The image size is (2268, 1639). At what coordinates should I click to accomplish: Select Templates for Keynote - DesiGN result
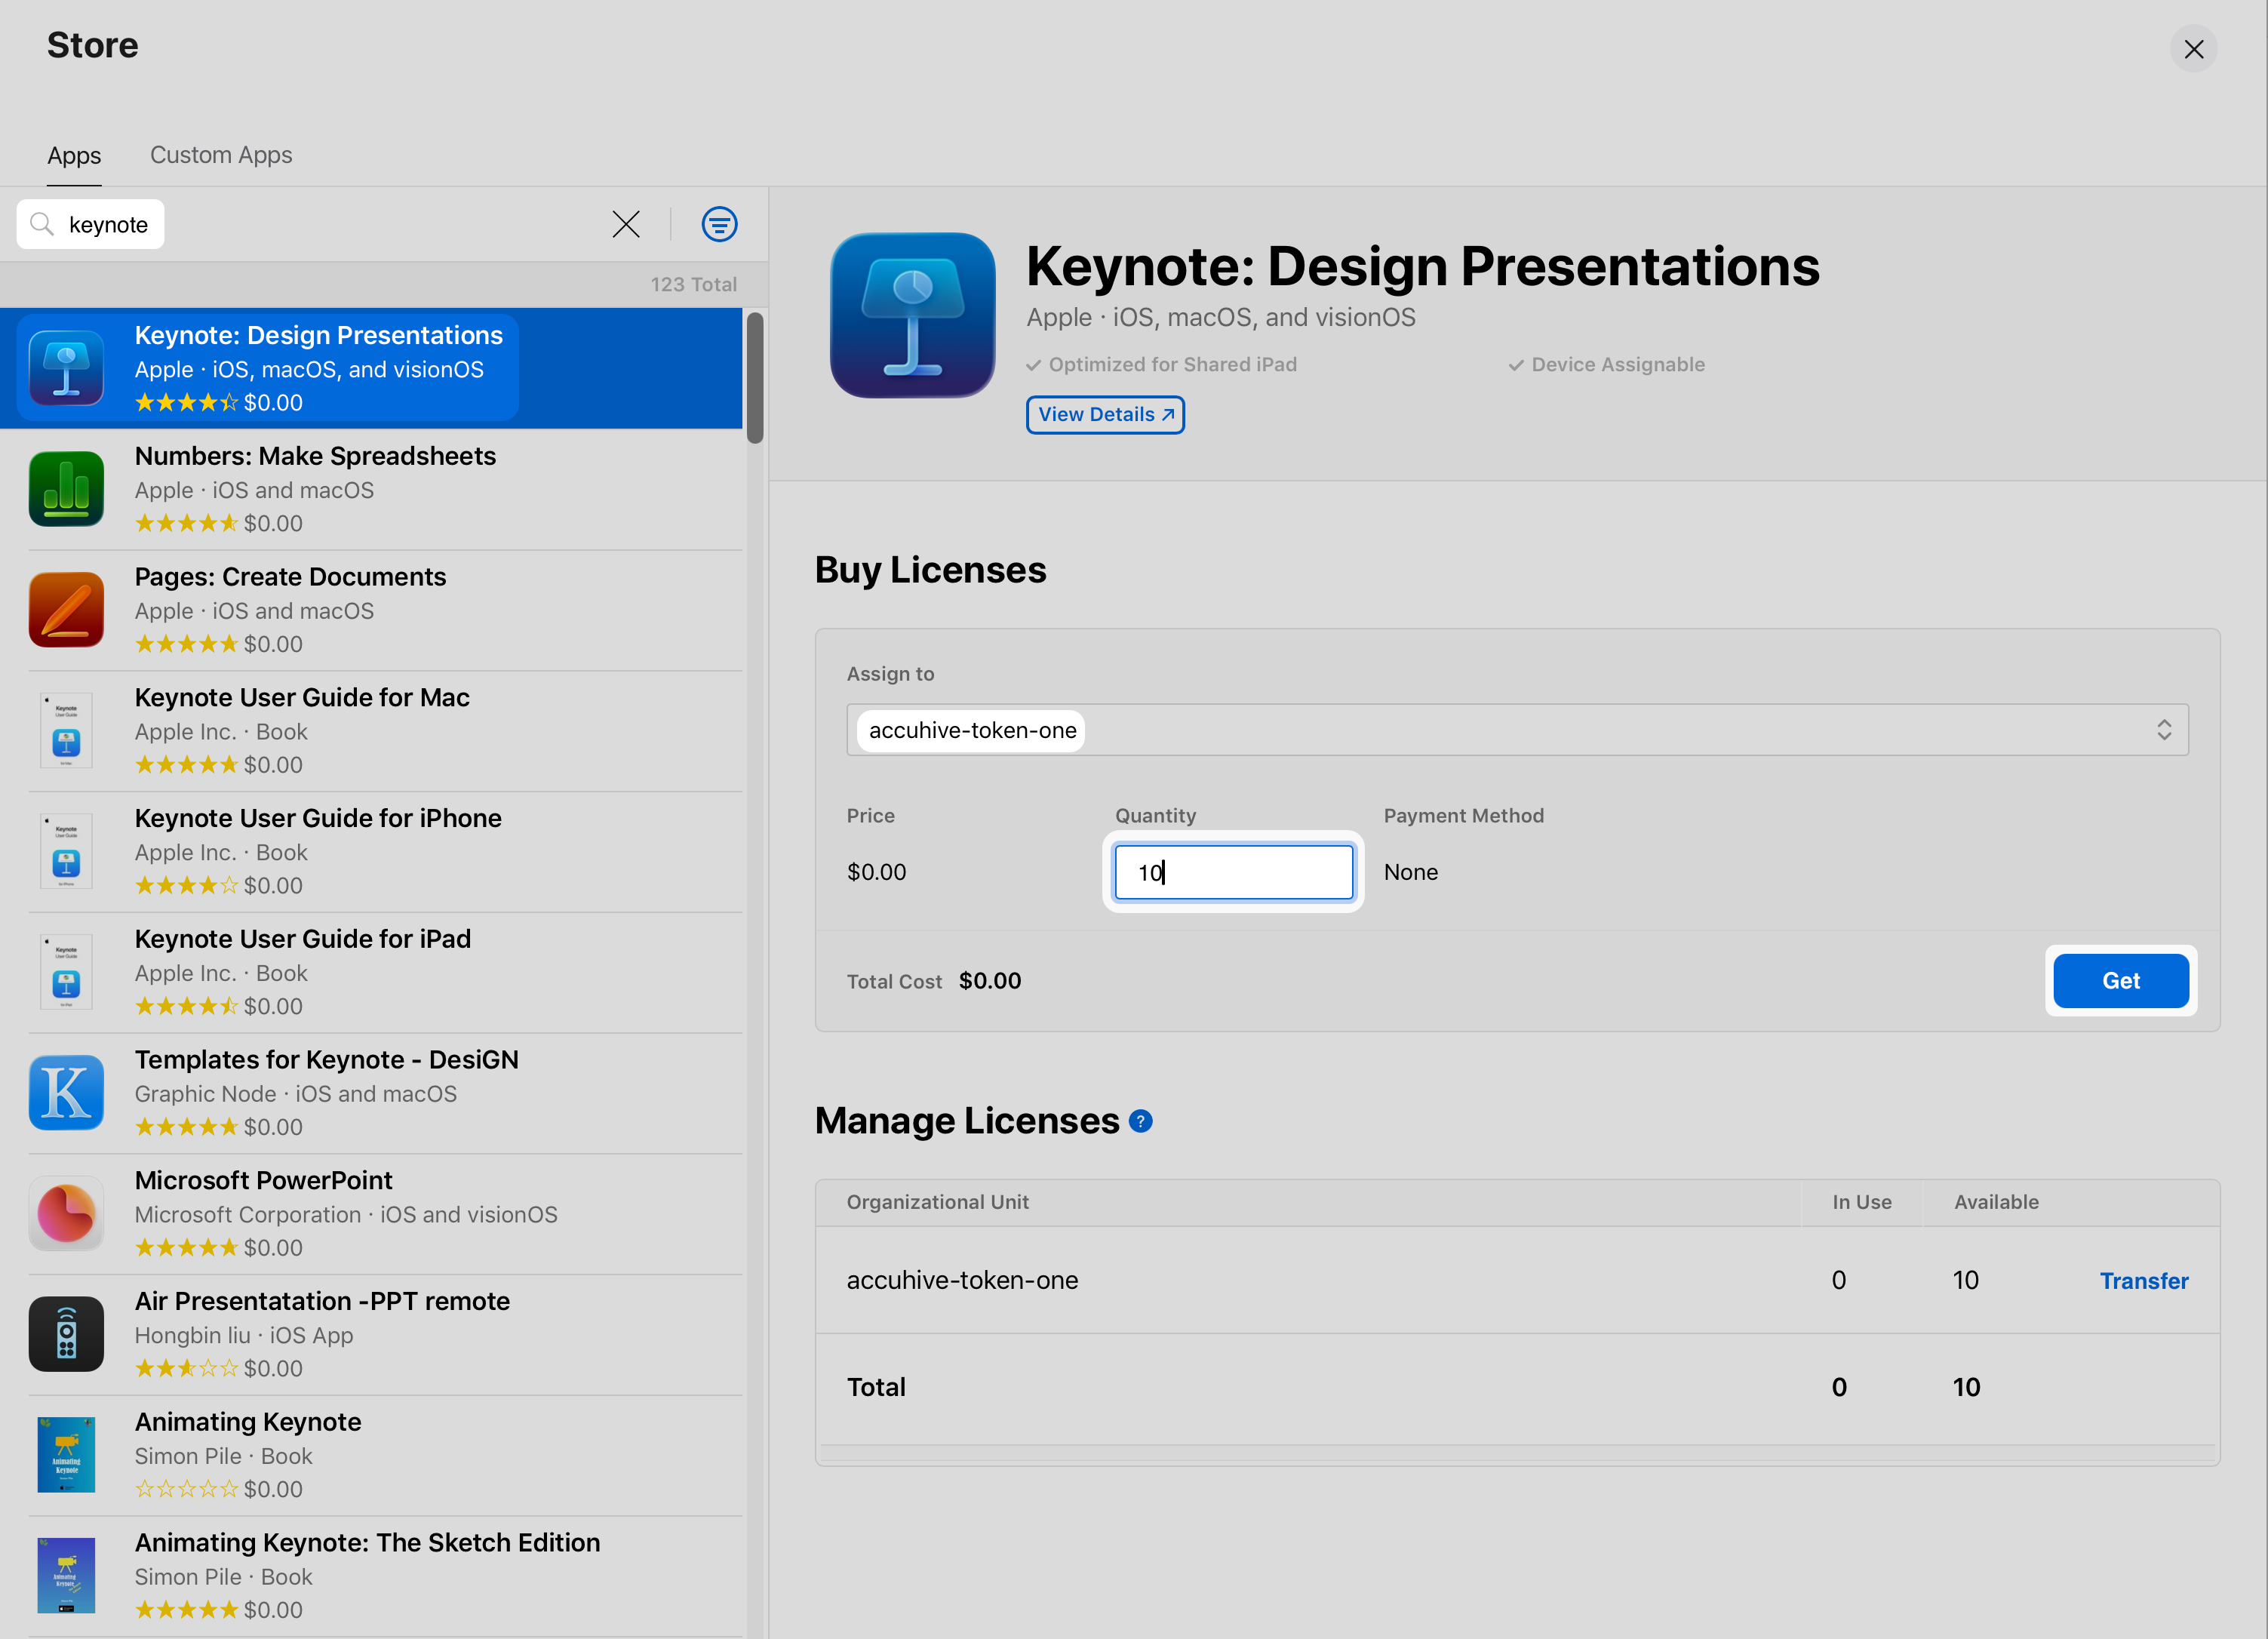point(371,1093)
